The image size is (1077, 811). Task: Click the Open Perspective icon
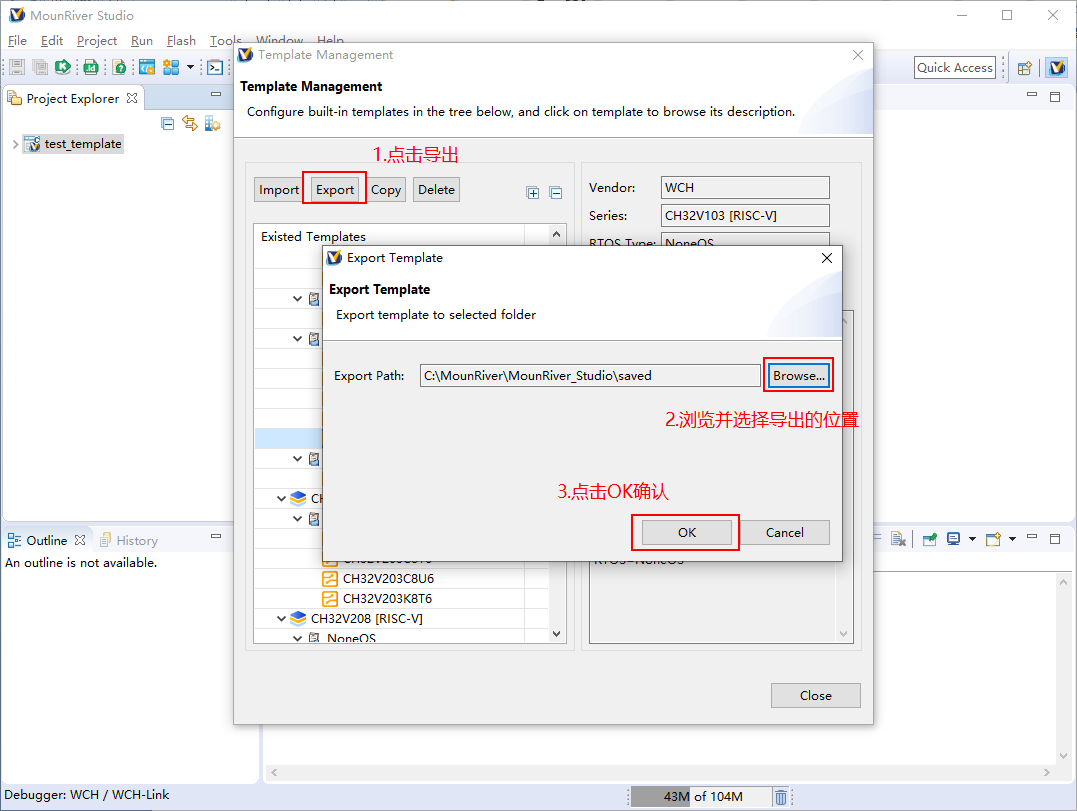coord(1025,68)
